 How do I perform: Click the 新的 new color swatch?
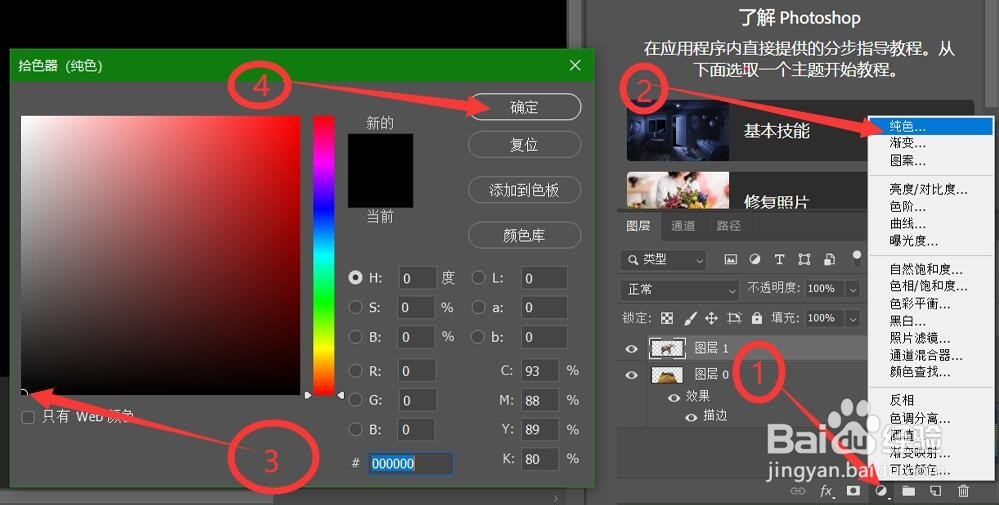[x=380, y=152]
